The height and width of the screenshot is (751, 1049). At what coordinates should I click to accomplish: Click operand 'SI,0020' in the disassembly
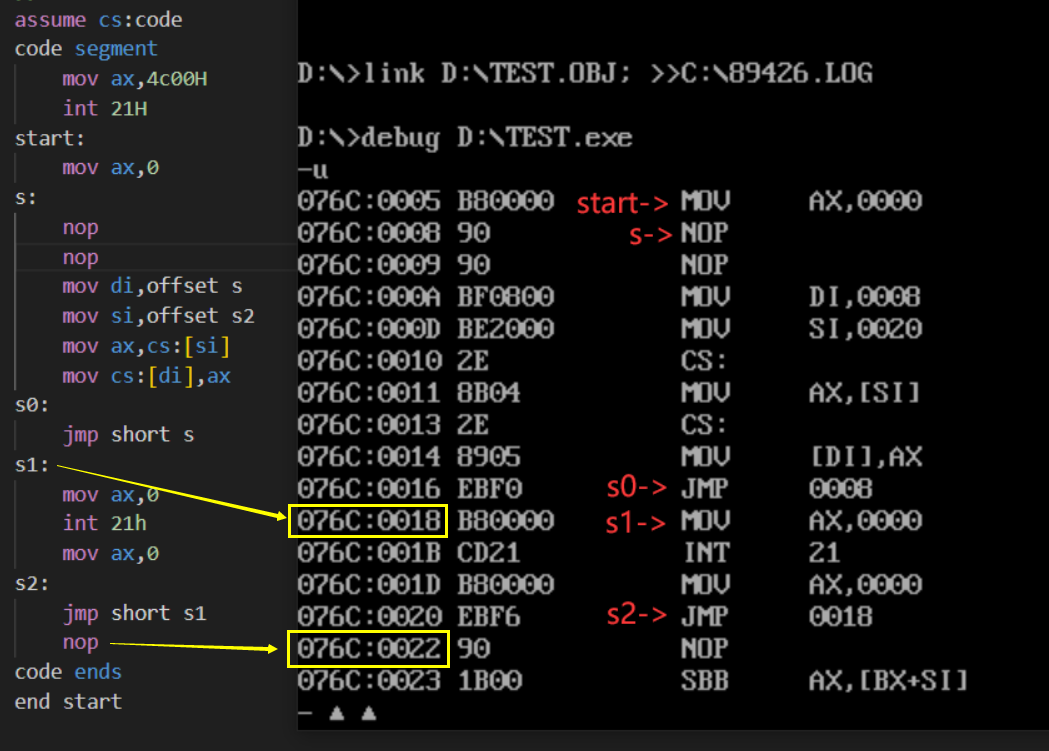pyautogui.click(x=865, y=329)
